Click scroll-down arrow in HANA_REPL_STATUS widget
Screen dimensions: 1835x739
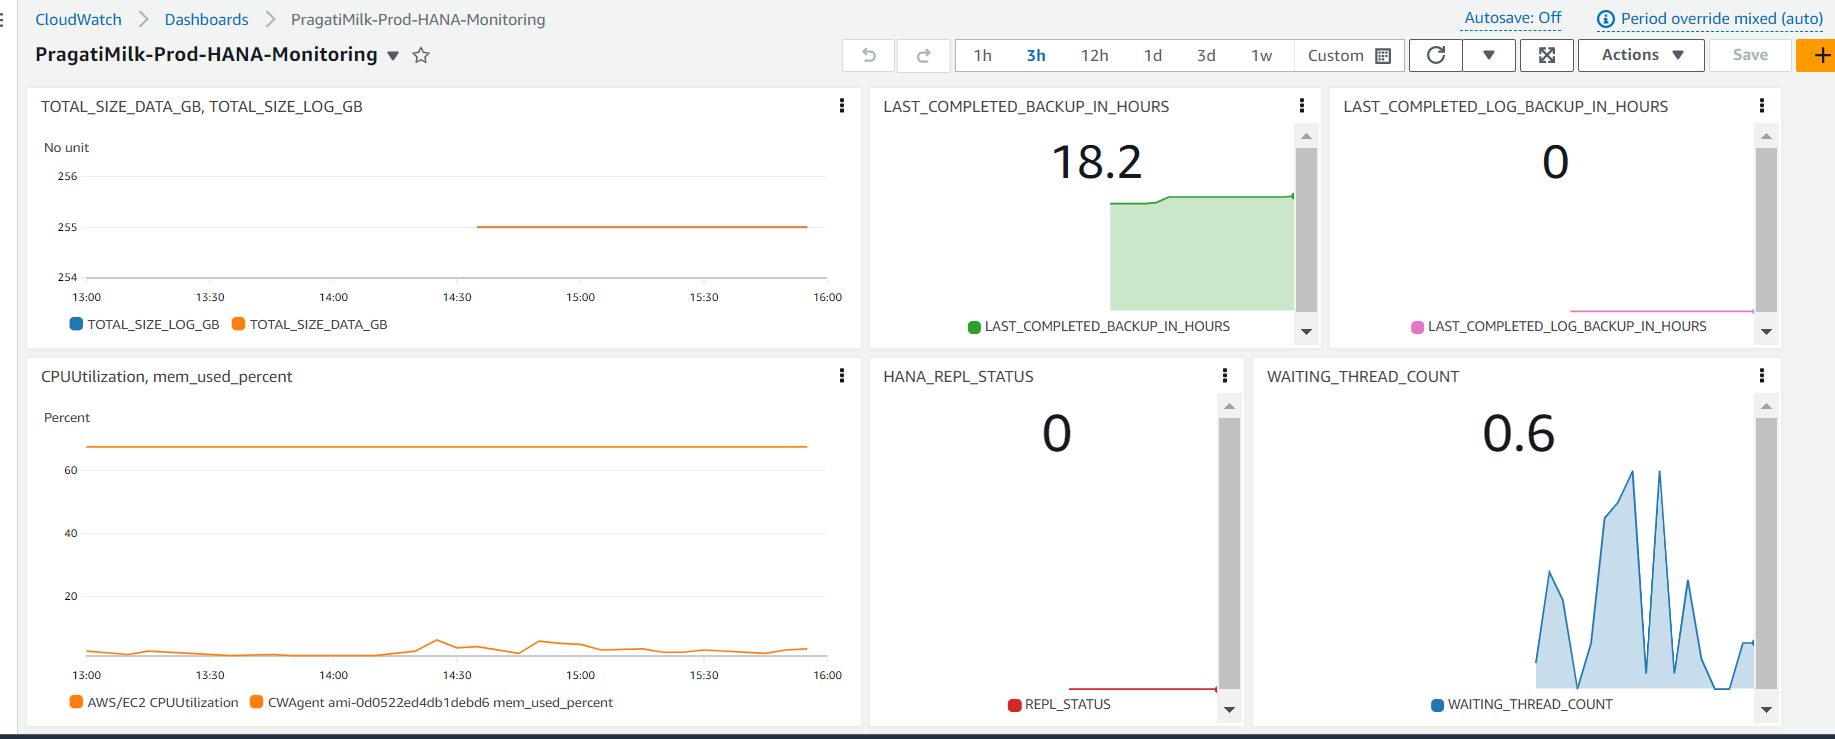pos(1229,710)
